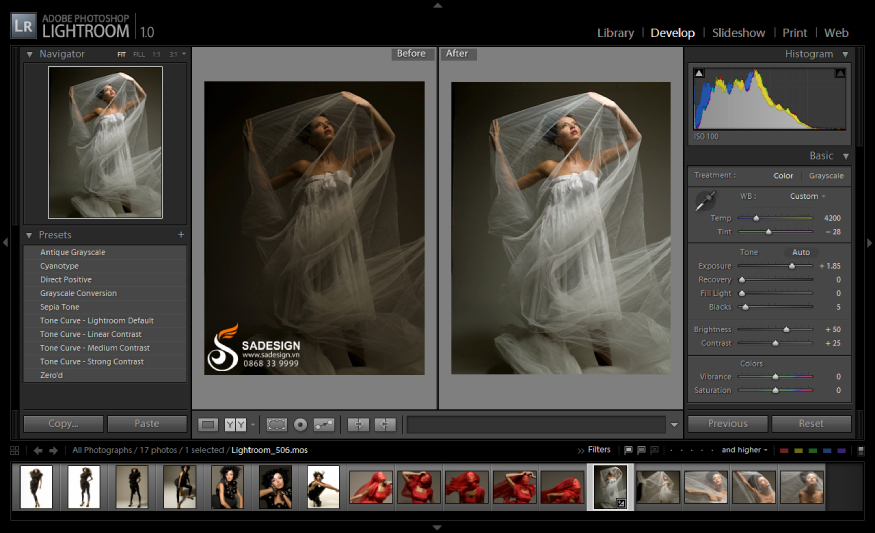Choose Grayscale treatment

click(x=826, y=175)
